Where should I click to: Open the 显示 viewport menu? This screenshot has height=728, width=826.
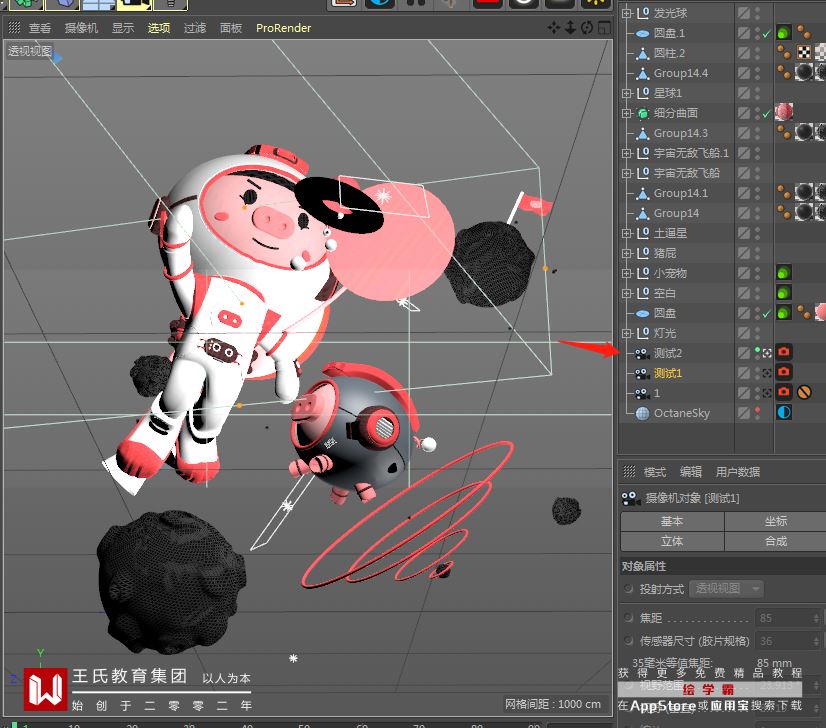(x=123, y=28)
